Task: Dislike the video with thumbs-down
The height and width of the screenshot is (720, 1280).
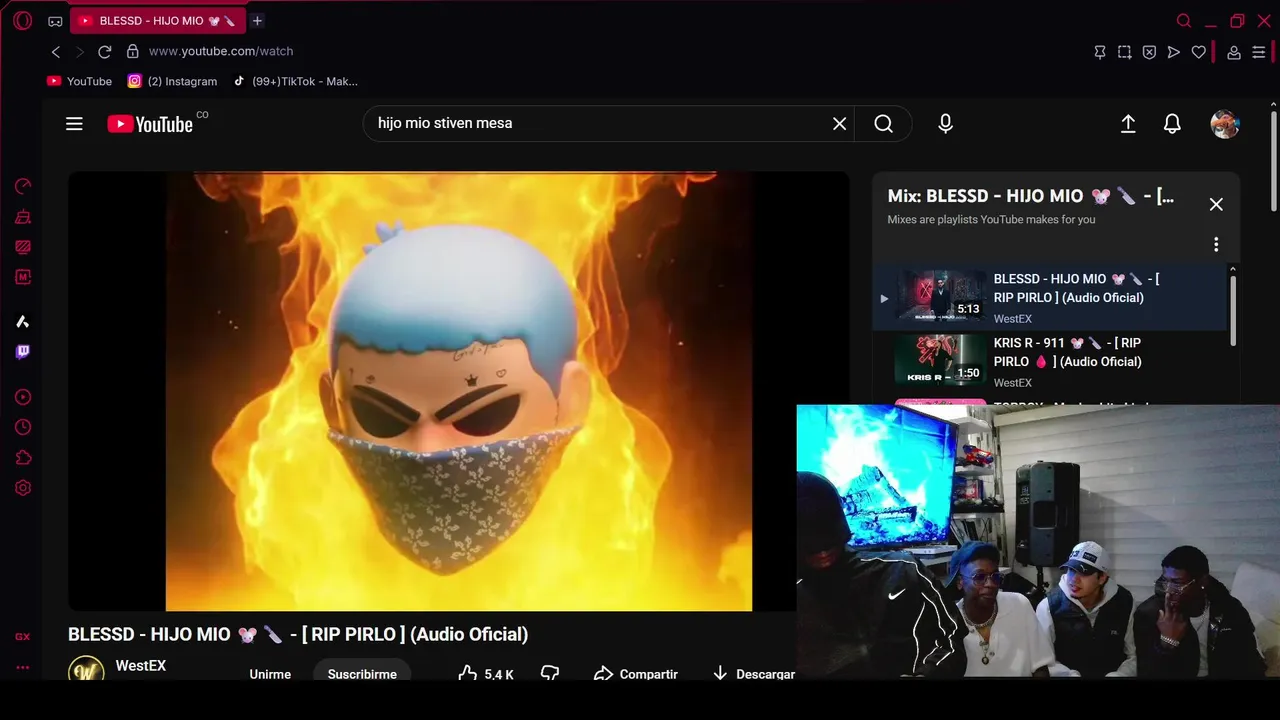Action: coord(549,674)
